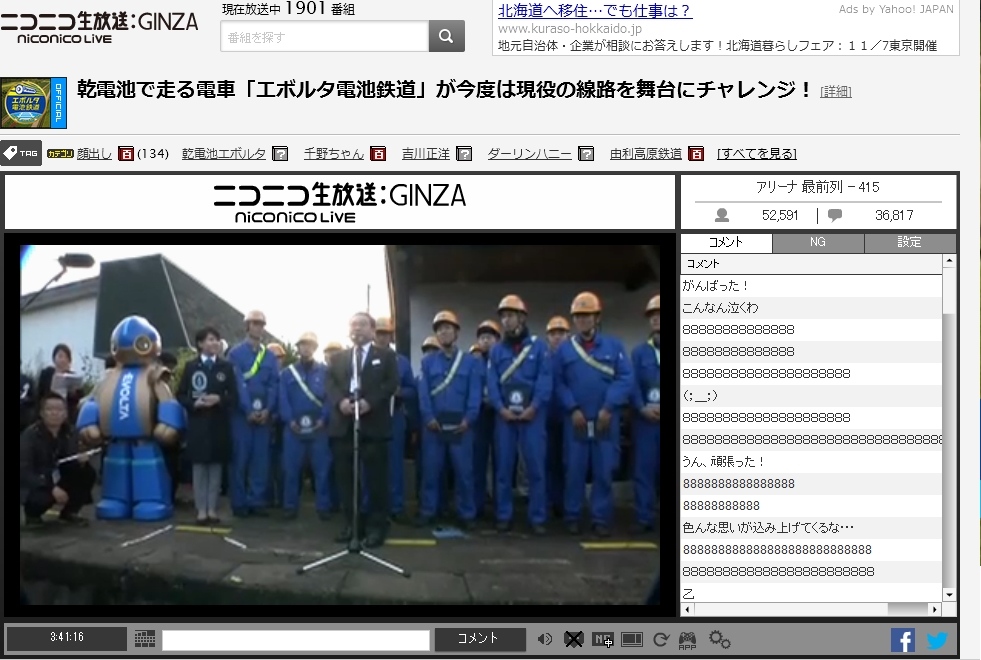Select the comment こんなん泣くわ

pos(811,308)
